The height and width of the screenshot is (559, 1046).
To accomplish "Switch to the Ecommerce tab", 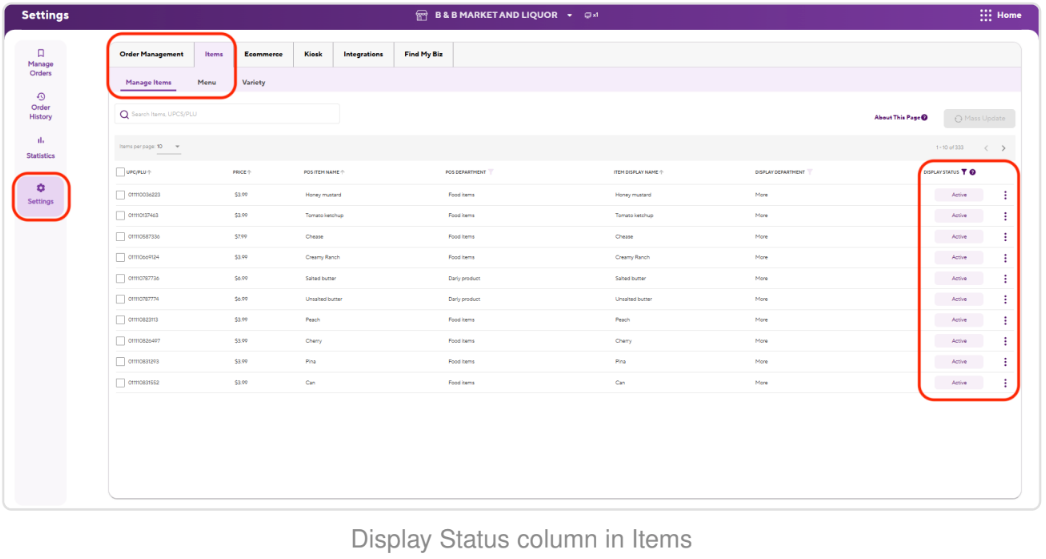I will click(263, 54).
